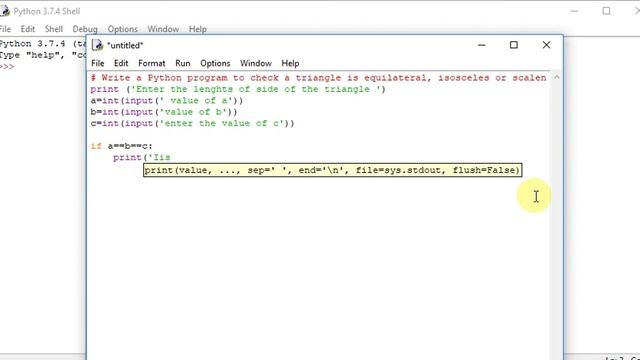Open the Edit menu in Python Shell window
Screen dimensions: 640x360
pyautogui.click(x=27, y=29)
